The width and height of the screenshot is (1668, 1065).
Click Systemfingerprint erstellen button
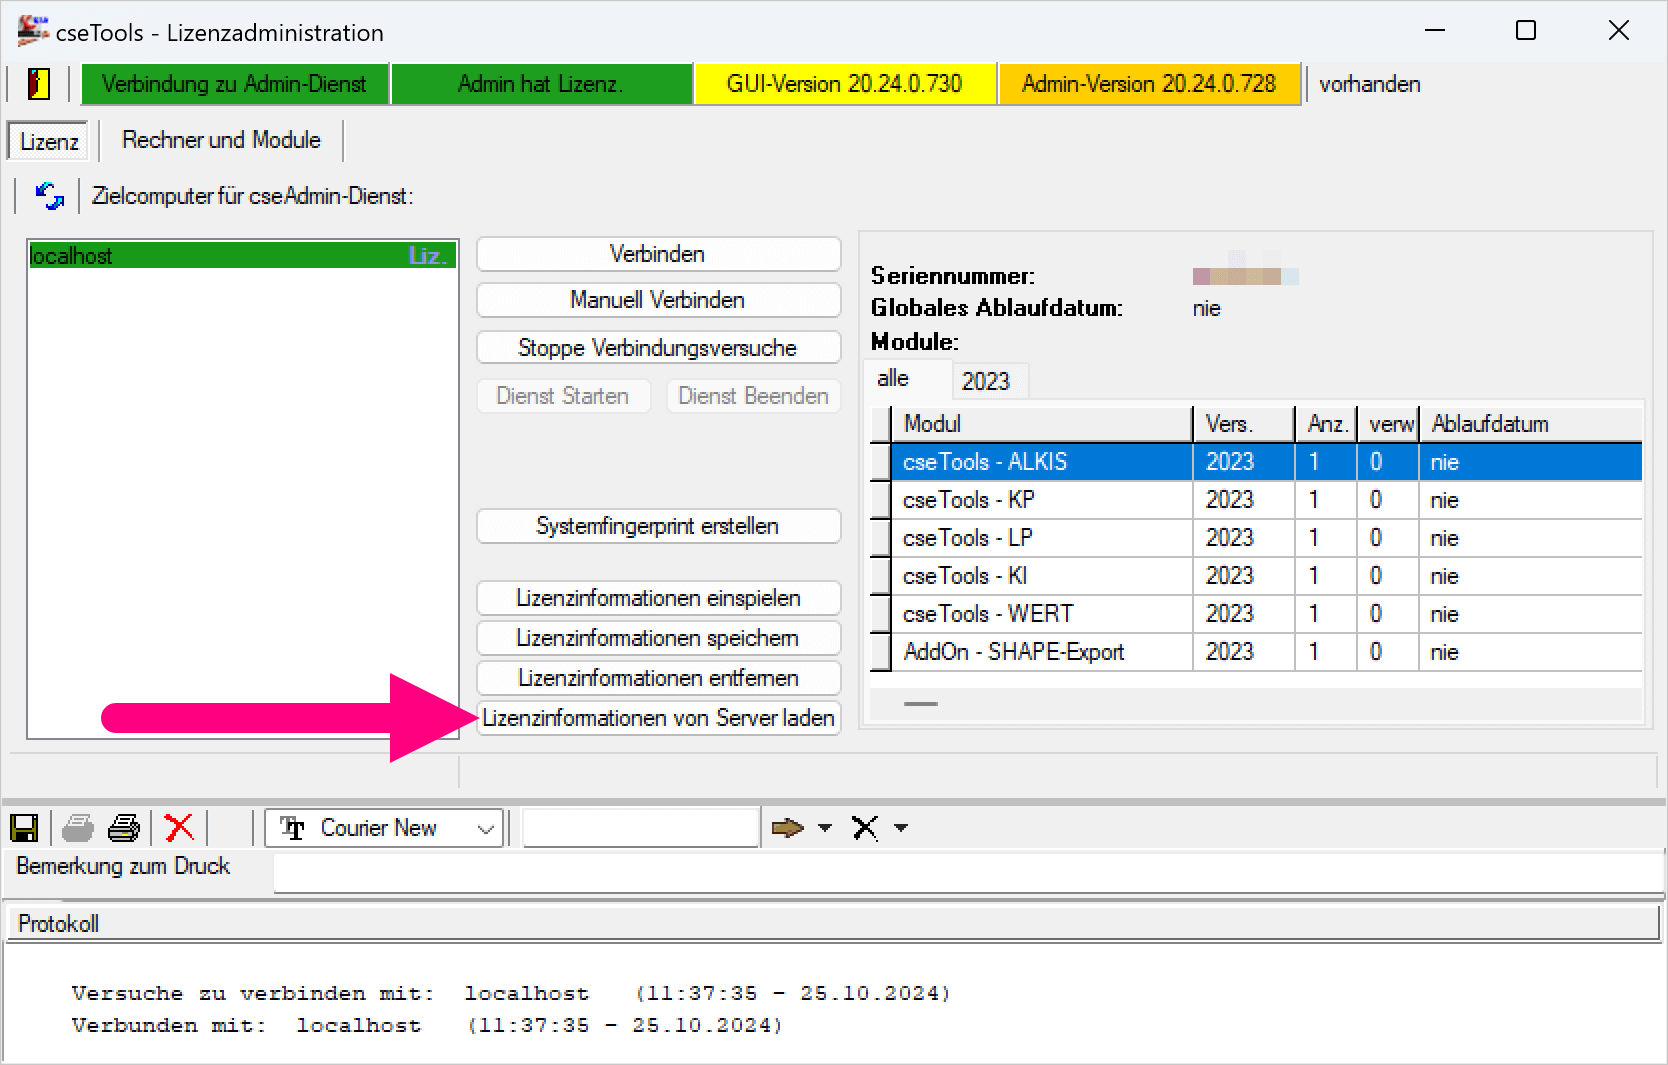(x=658, y=526)
